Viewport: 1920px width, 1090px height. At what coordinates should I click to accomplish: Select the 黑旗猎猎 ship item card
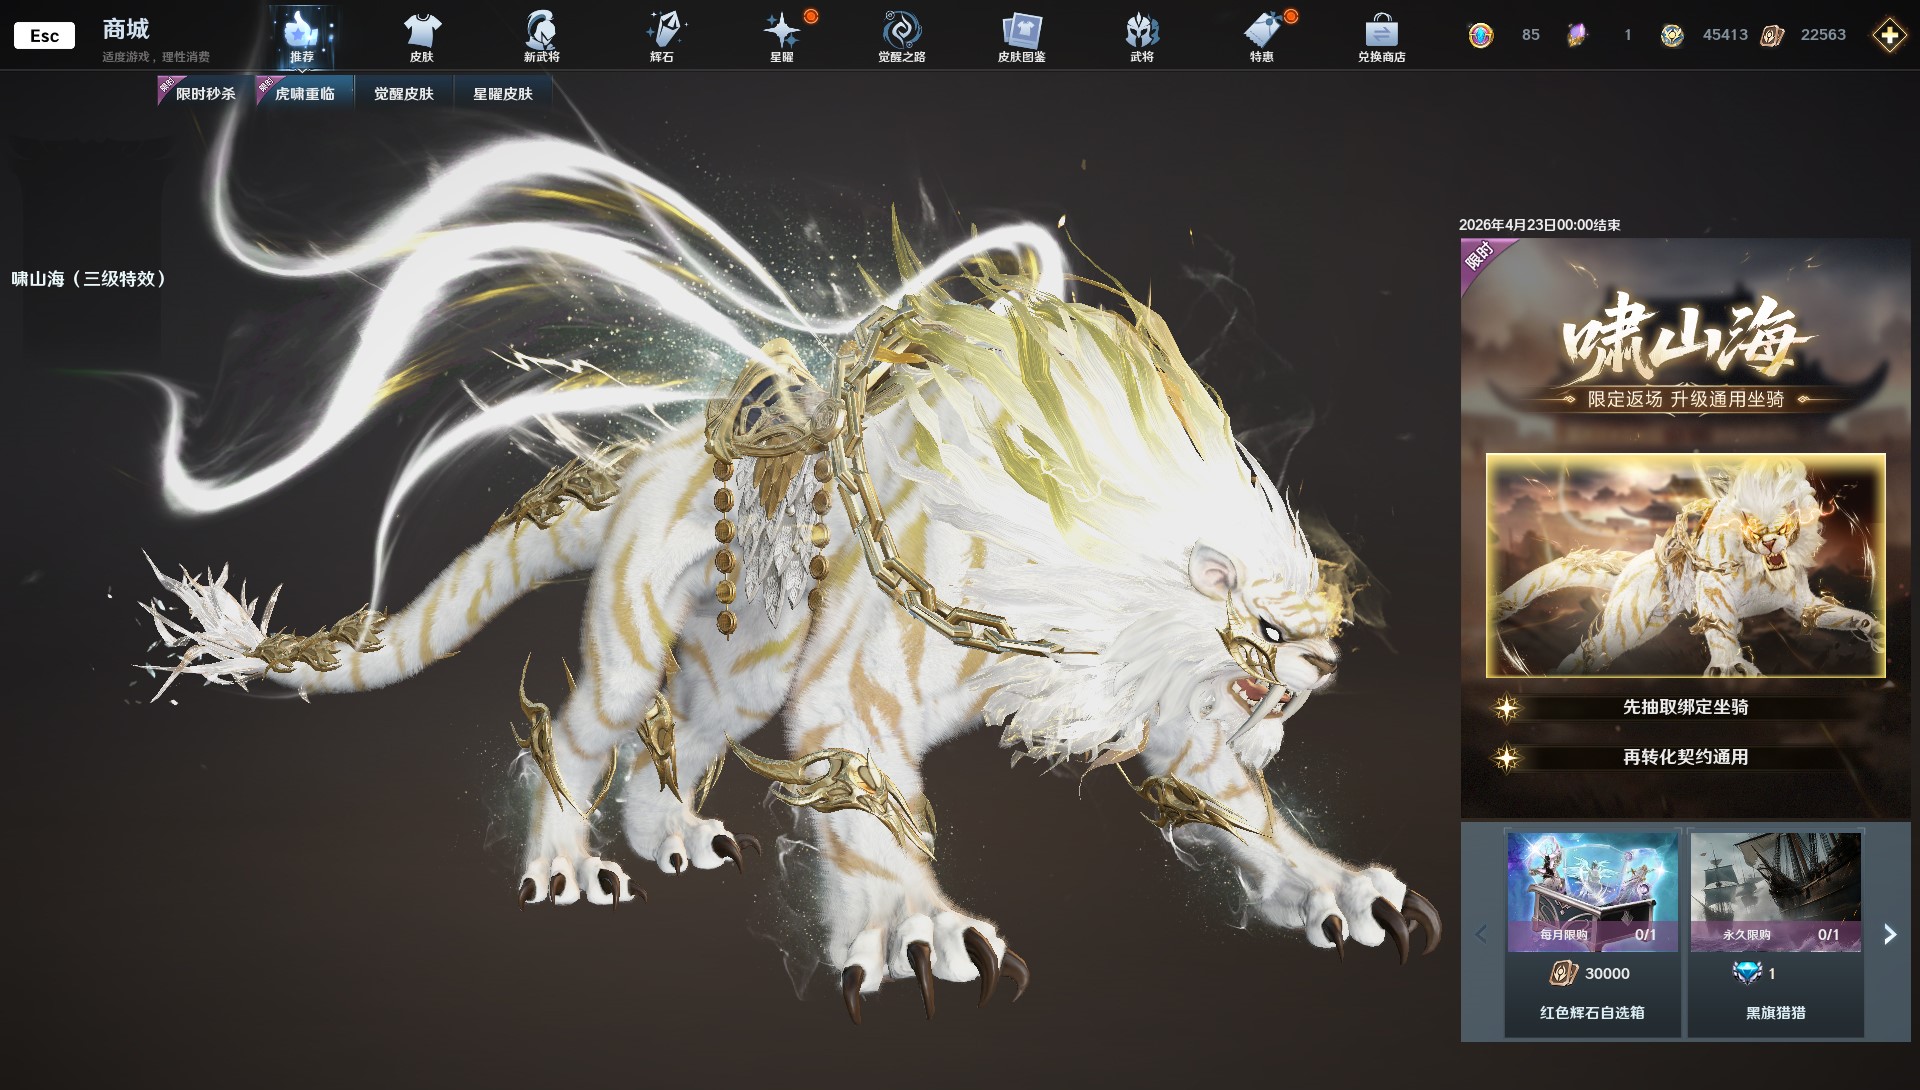pyautogui.click(x=1775, y=932)
